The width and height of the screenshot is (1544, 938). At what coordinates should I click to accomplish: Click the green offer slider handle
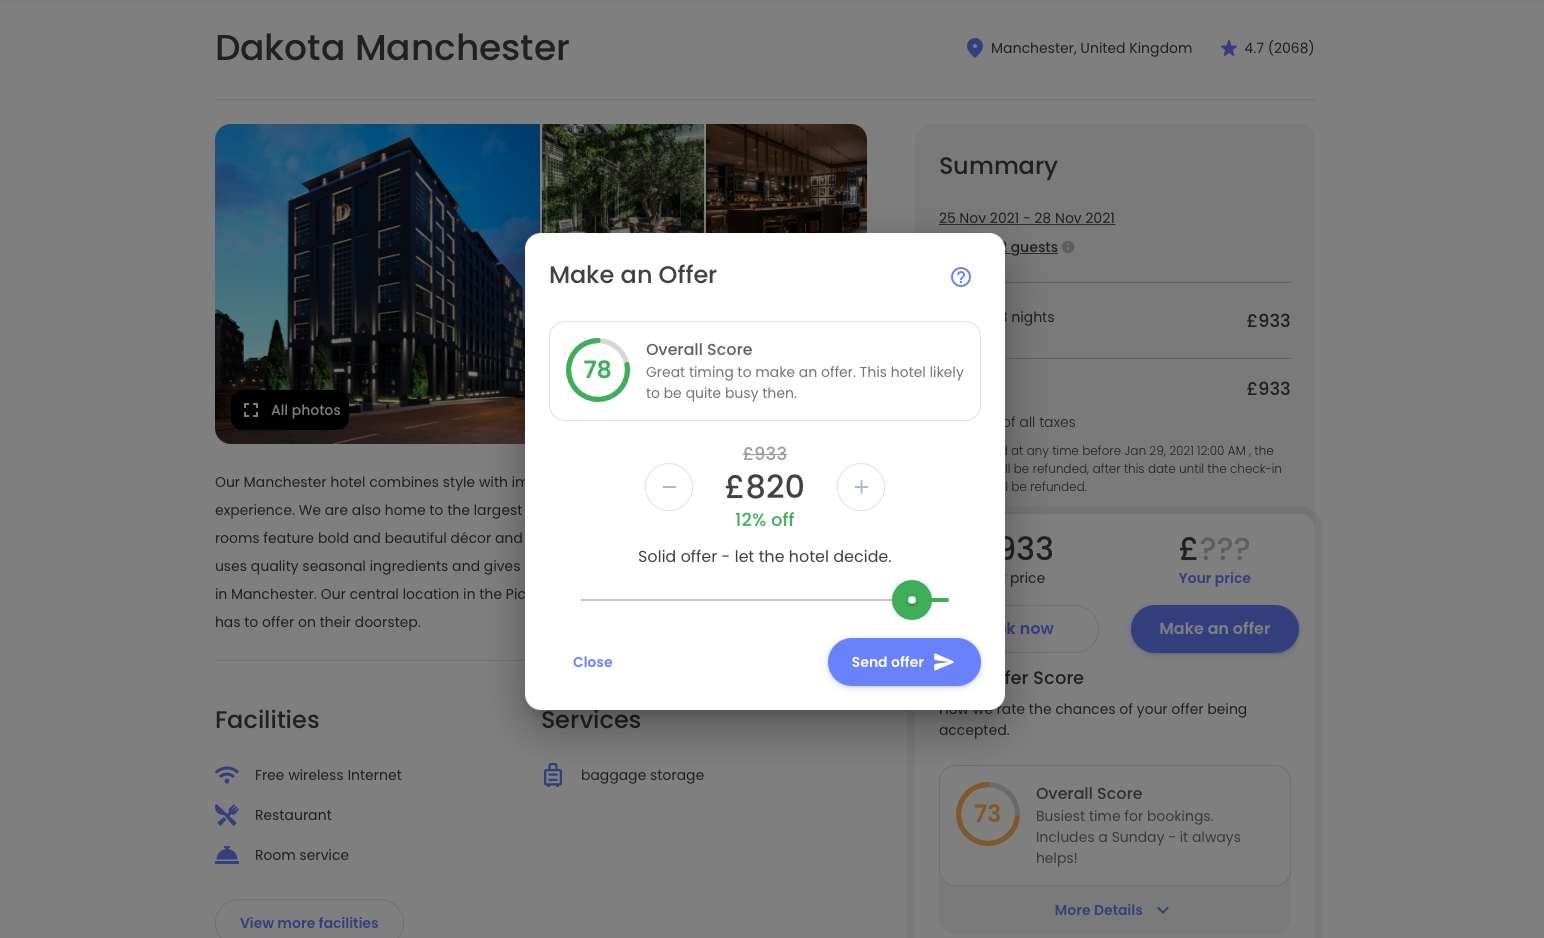tap(912, 600)
